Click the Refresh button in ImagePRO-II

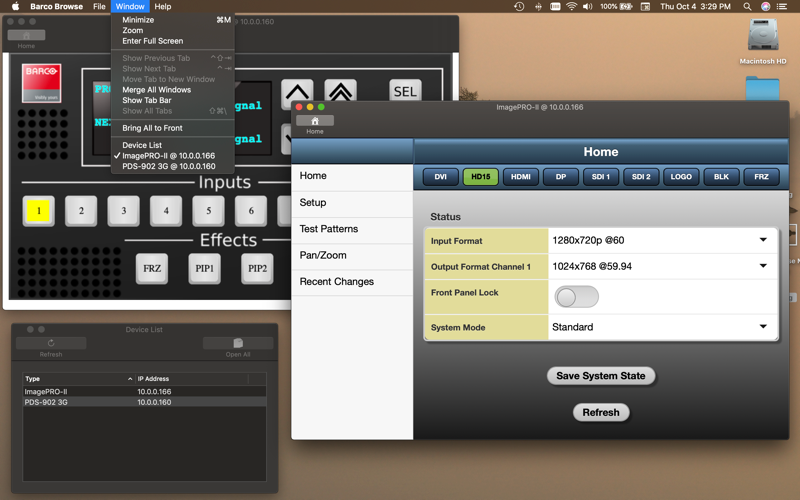click(x=601, y=412)
